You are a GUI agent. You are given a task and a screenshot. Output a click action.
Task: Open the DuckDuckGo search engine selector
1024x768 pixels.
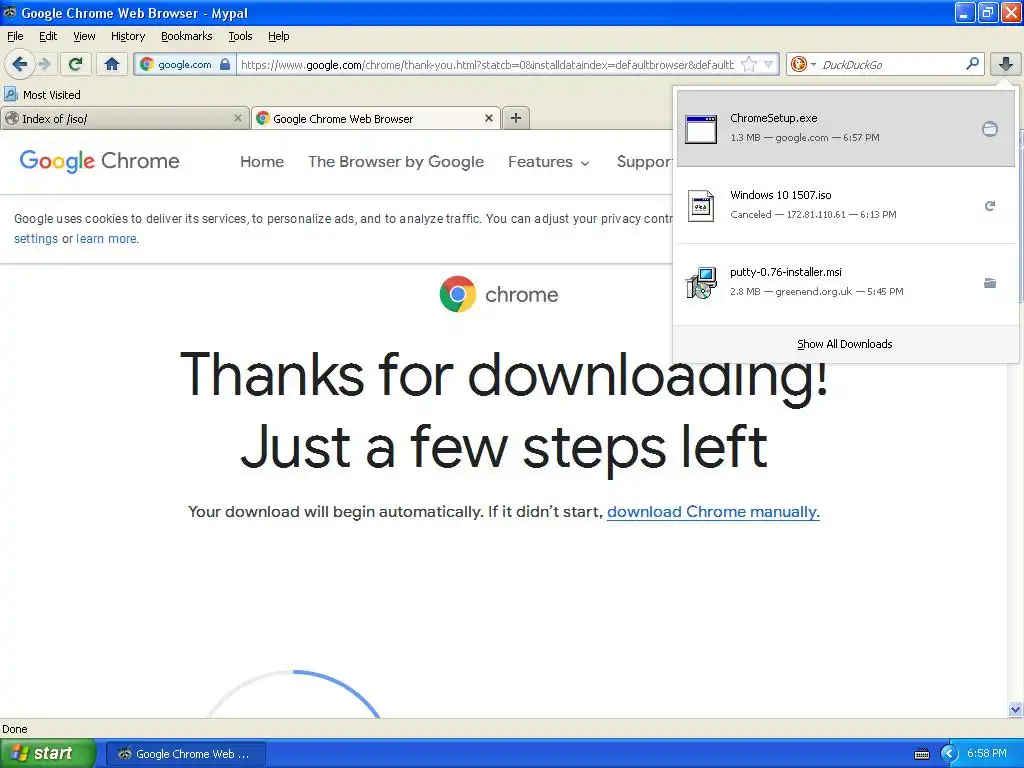point(803,64)
